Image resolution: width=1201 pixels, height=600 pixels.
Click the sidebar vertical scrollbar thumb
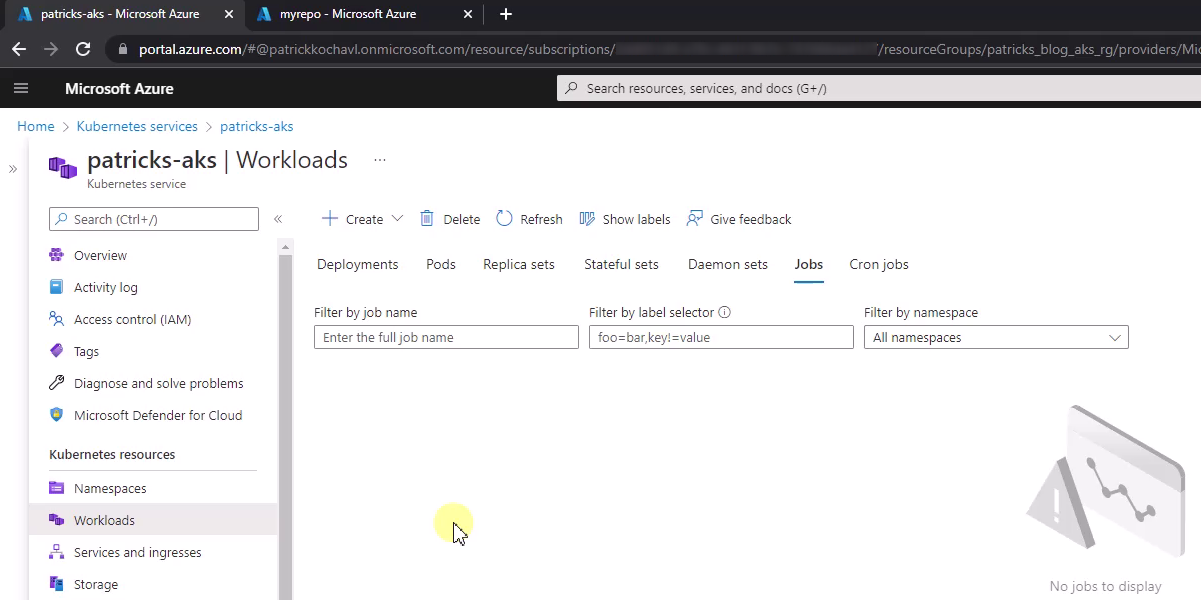[286, 426]
